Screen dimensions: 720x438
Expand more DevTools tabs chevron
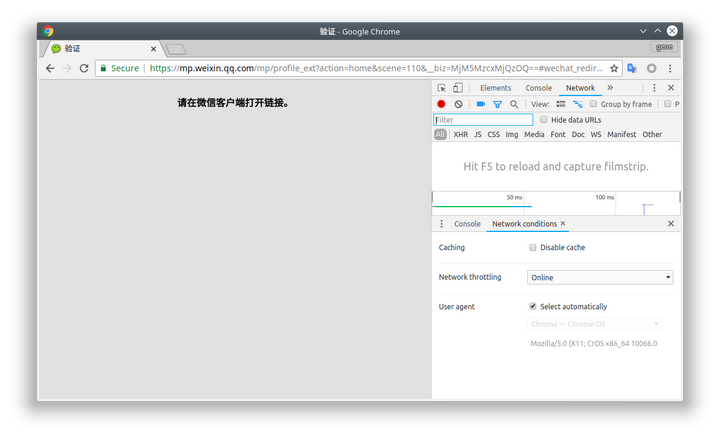click(x=610, y=88)
